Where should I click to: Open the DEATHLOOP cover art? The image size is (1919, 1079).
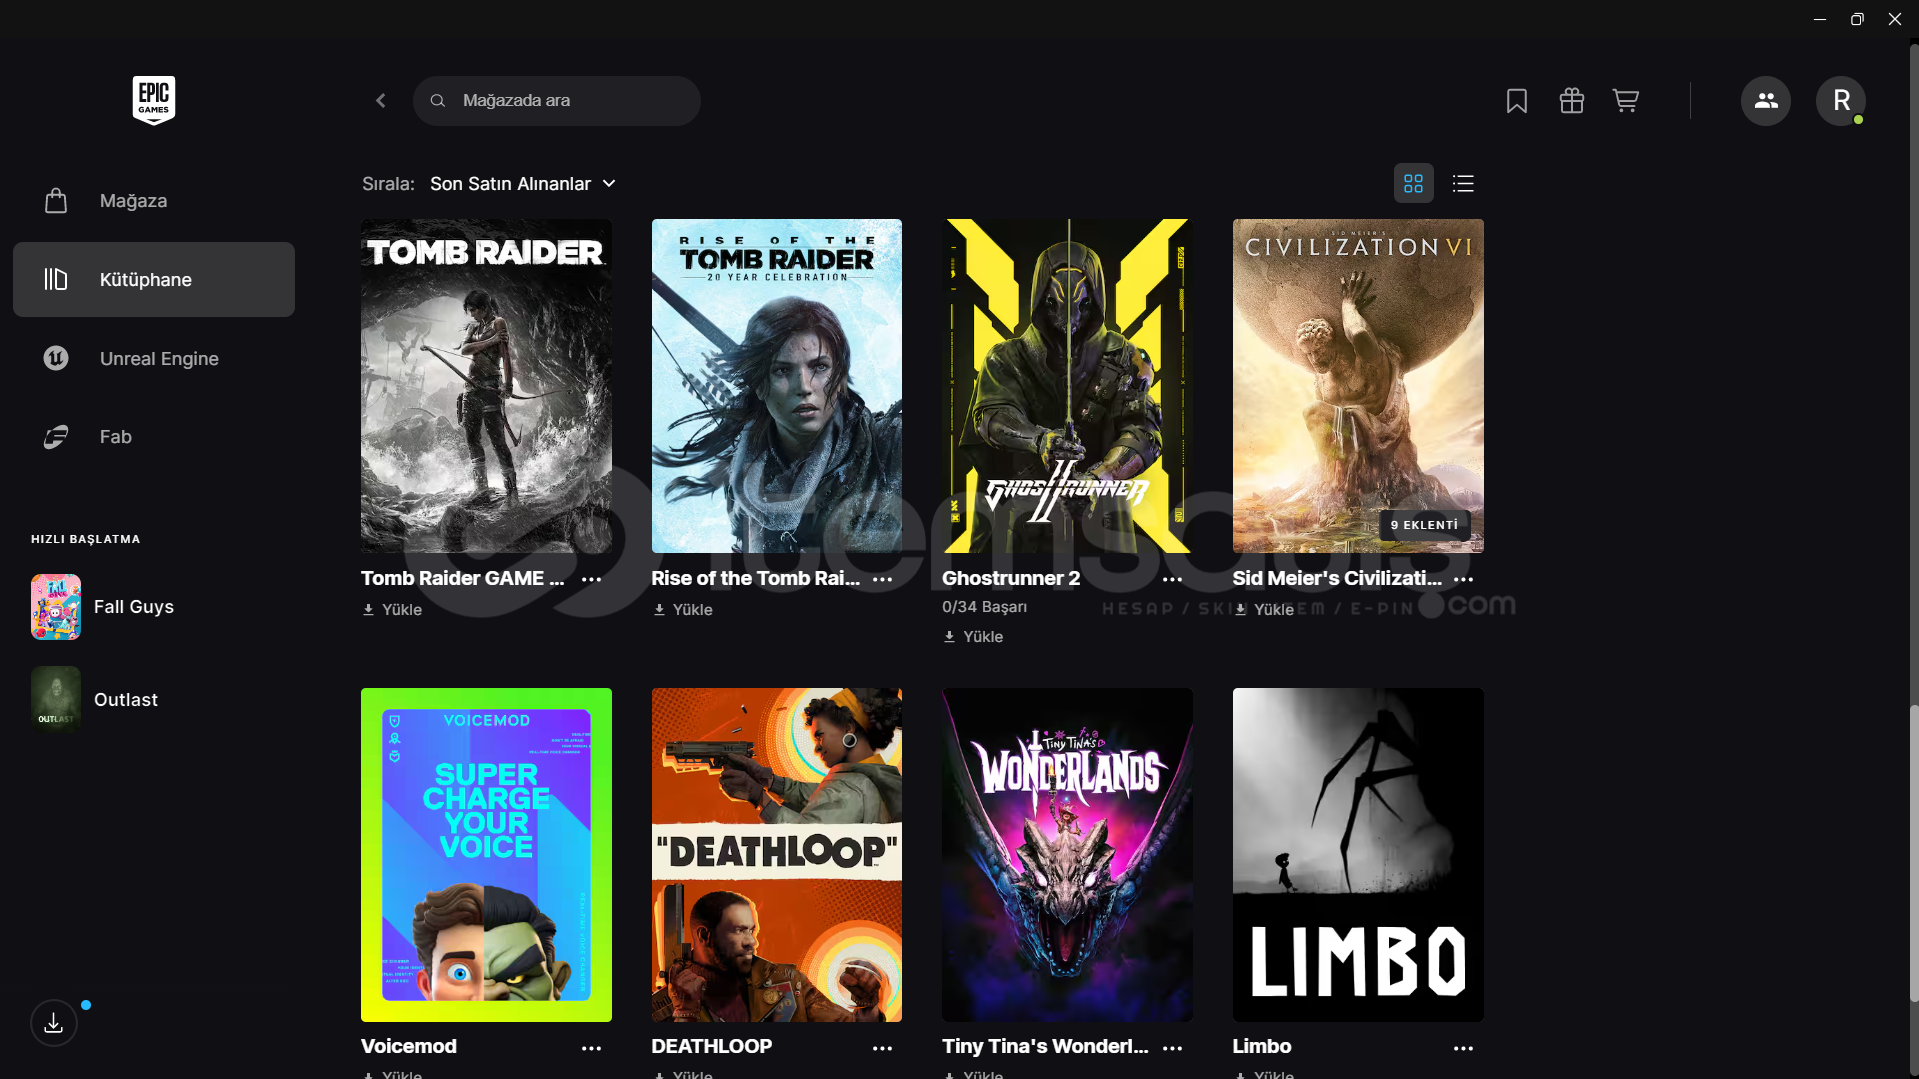pyautogui.click(x=777, y=855)
